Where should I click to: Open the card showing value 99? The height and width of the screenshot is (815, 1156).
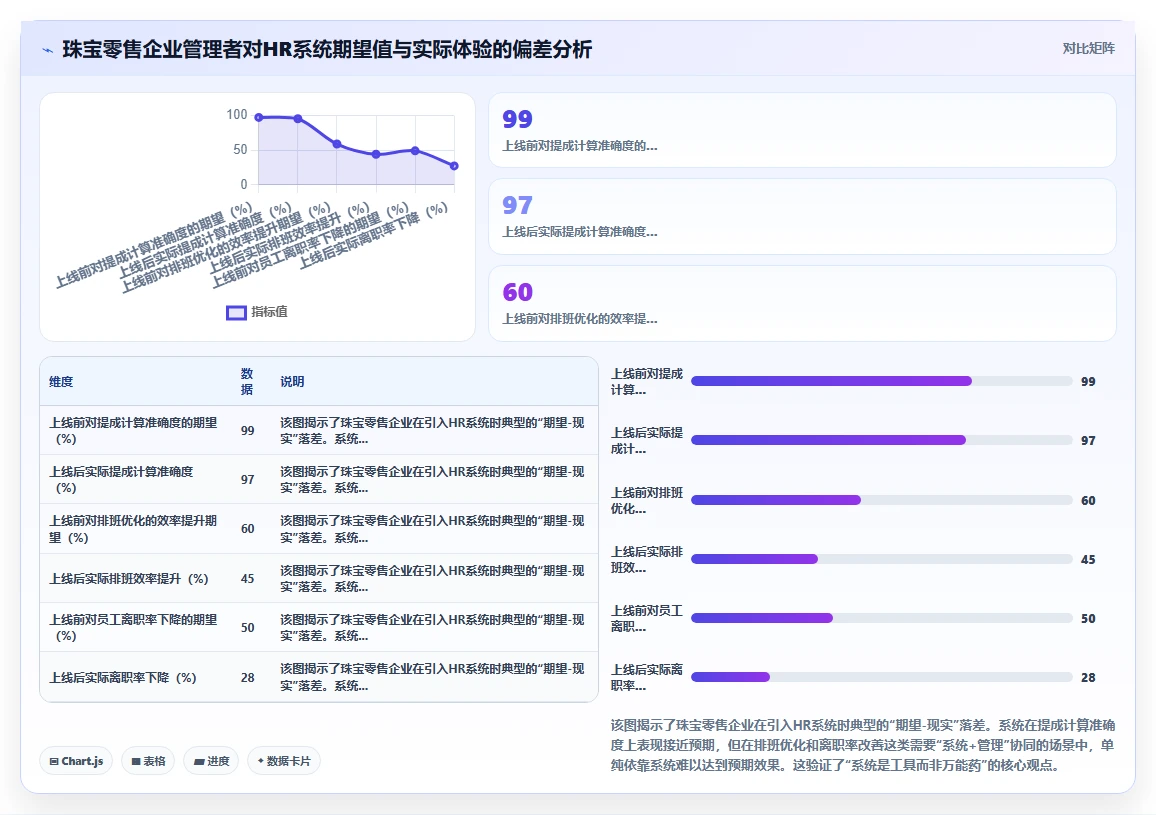(802, 131)
